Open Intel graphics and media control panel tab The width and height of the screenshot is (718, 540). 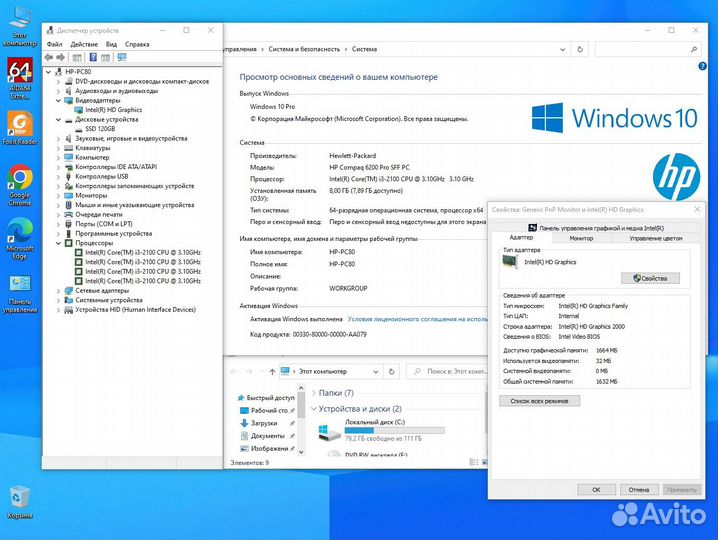coord(596,228)
